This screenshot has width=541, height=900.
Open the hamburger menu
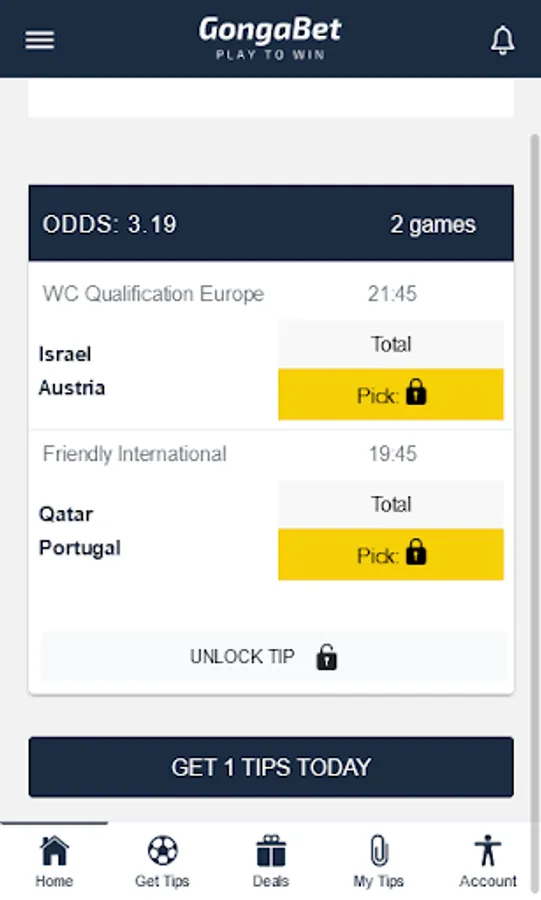(40, 40)
